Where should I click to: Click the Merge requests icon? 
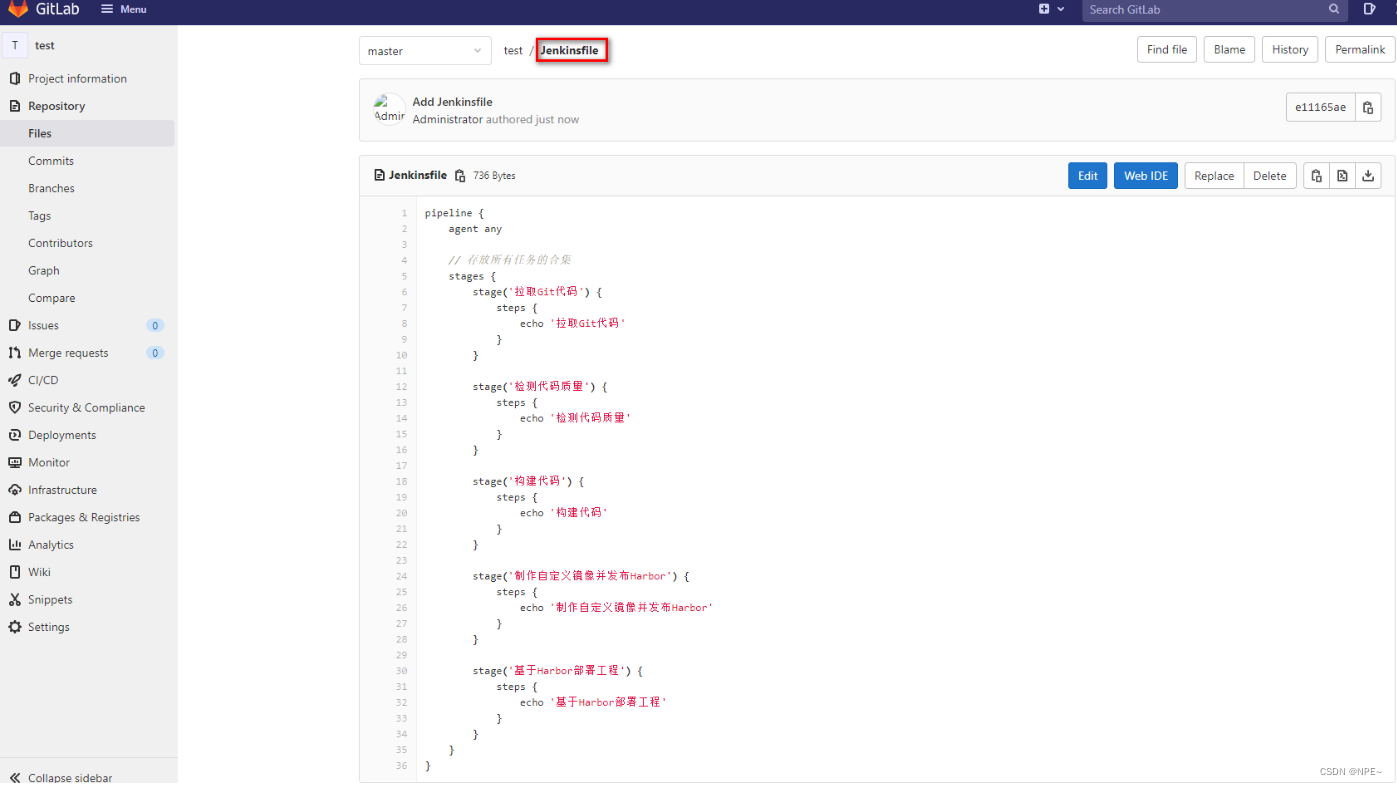pyautogui.click(x=15, y=353)
